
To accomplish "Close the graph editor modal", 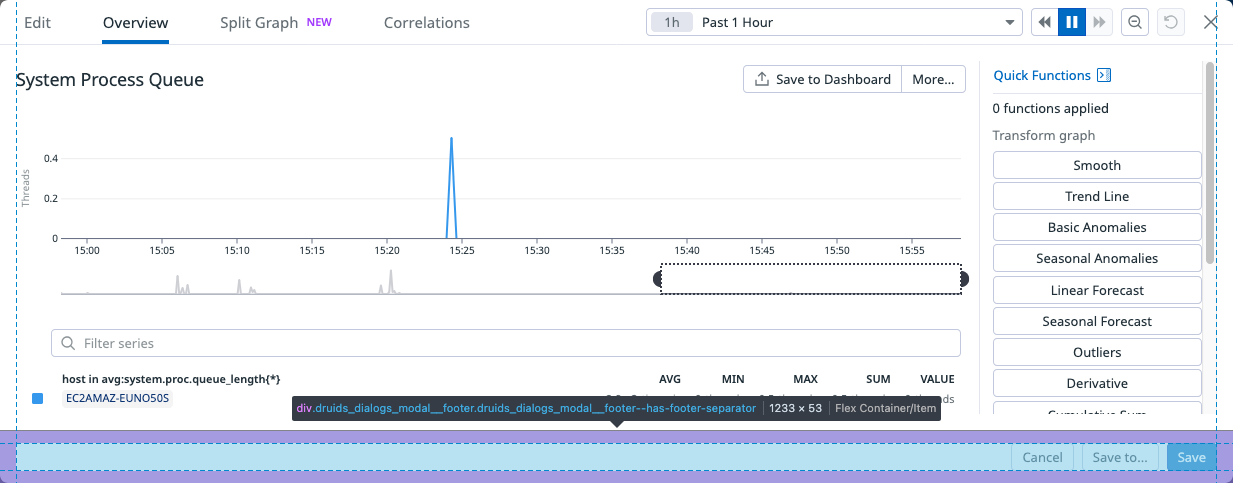I will (x=1210, y=22).
